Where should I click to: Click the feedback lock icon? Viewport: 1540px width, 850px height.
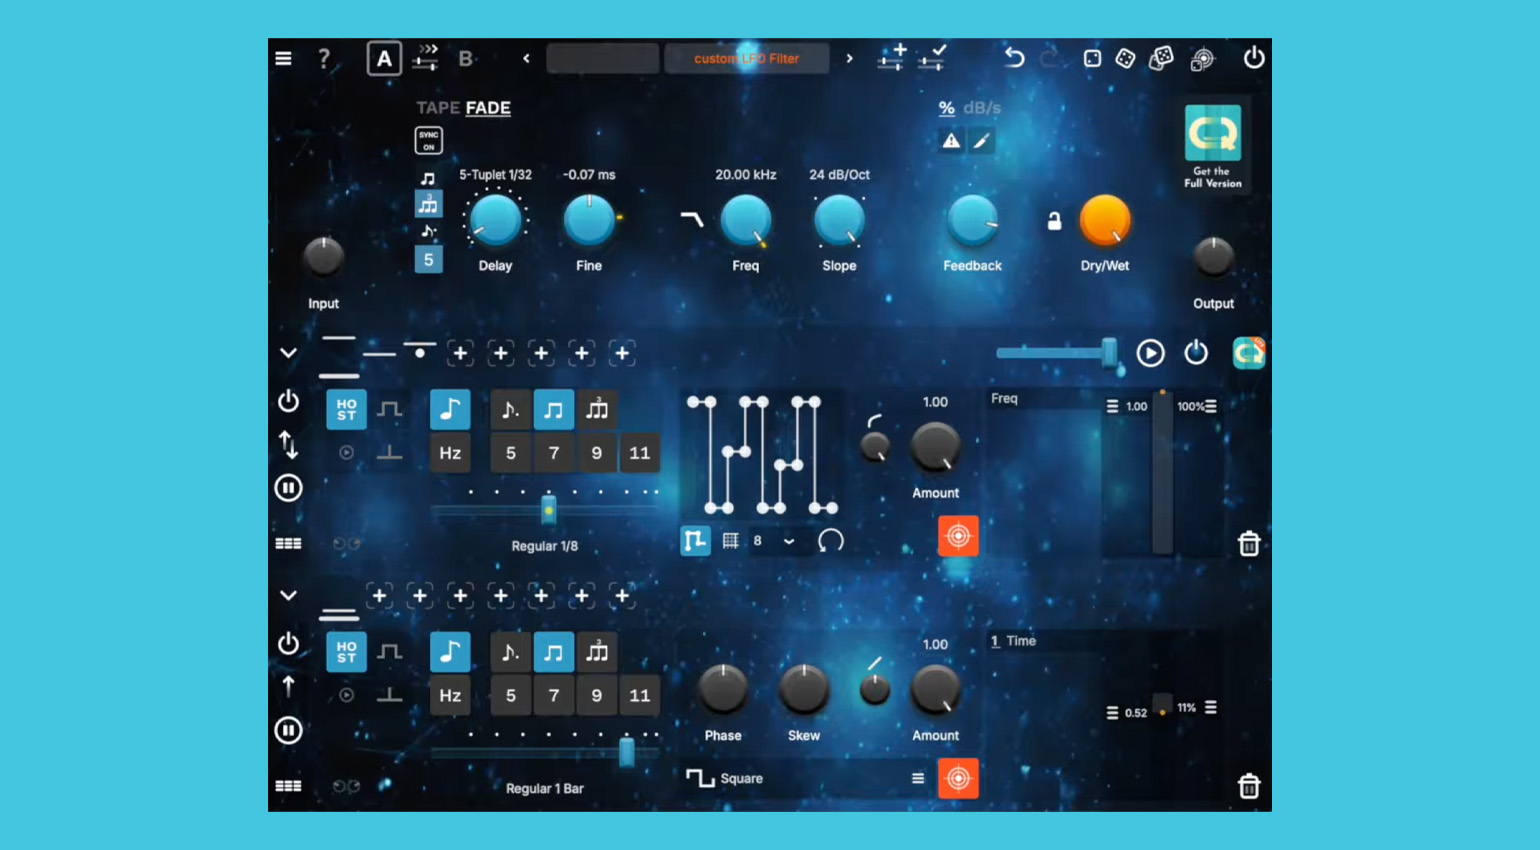pyautogui.click(x=1054, y=221)
